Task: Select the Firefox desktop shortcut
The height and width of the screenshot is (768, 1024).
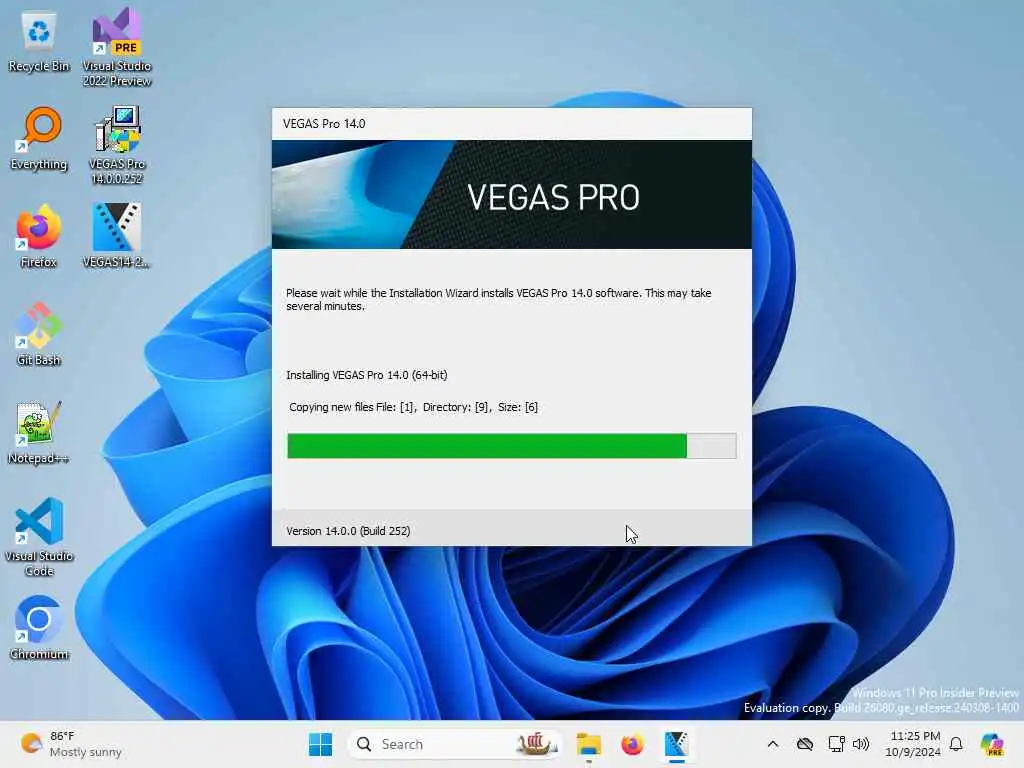Action: click(39, 236)
